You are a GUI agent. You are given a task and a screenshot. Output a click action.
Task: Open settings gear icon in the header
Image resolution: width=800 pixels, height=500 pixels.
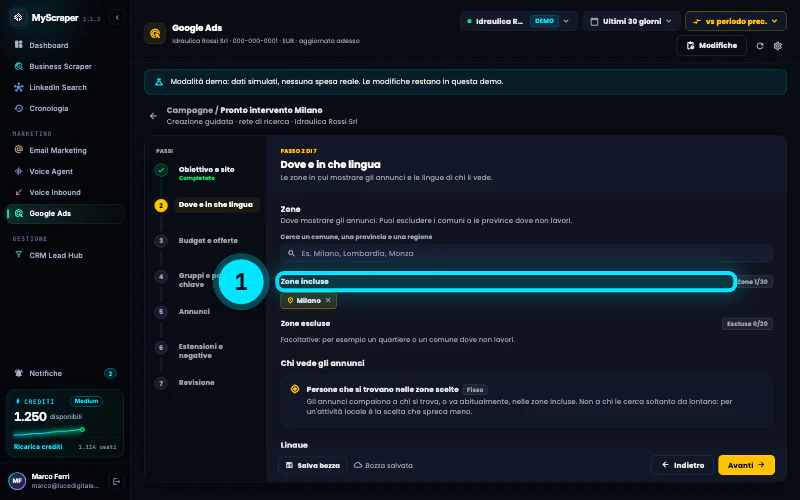(778, 46)
